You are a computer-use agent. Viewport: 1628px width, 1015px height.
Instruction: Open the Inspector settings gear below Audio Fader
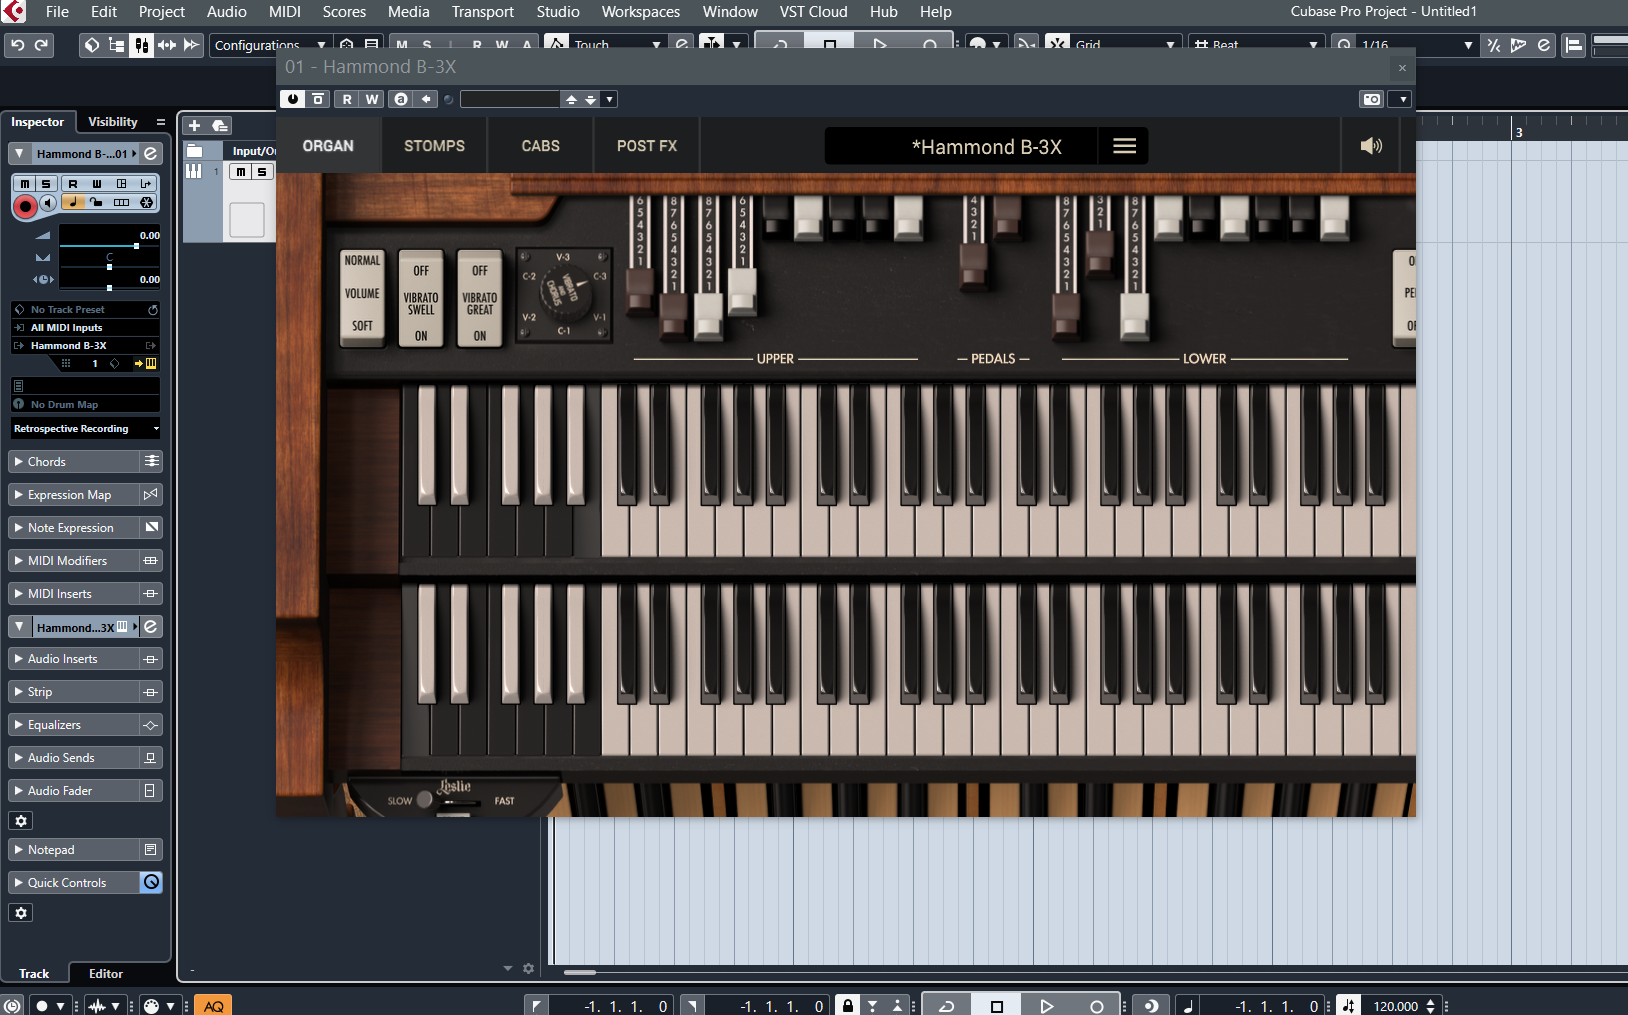[20, 821]
